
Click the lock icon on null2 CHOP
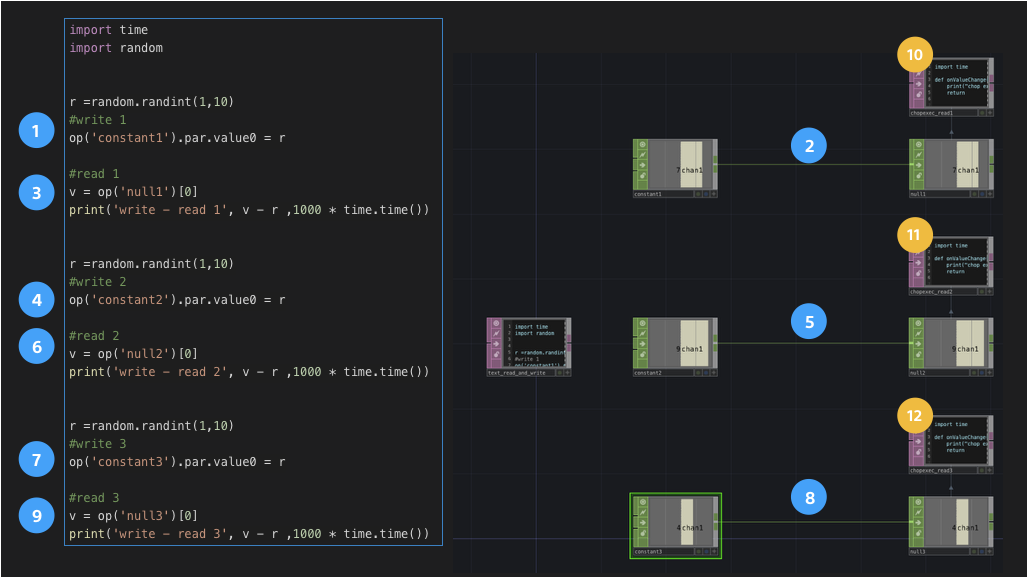click(x=918, y=353)
